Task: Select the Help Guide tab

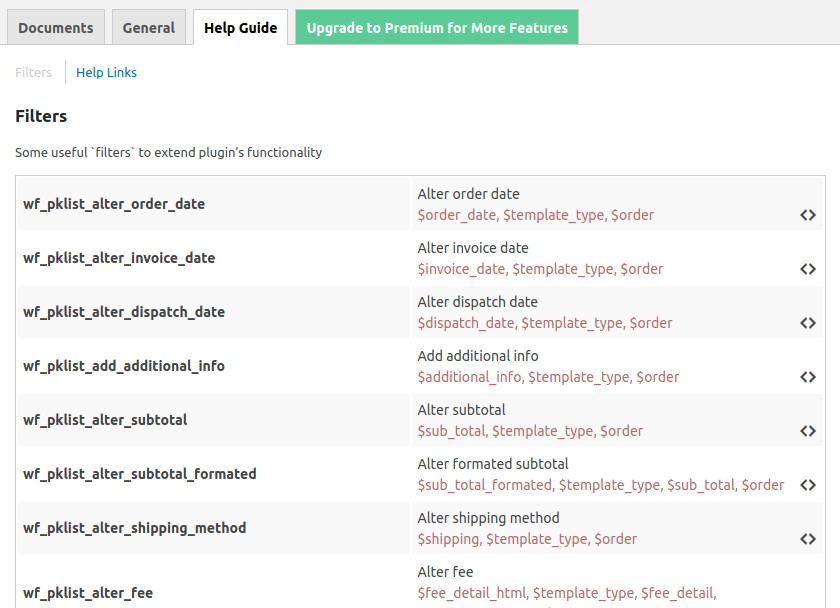Action: [240, 27]
